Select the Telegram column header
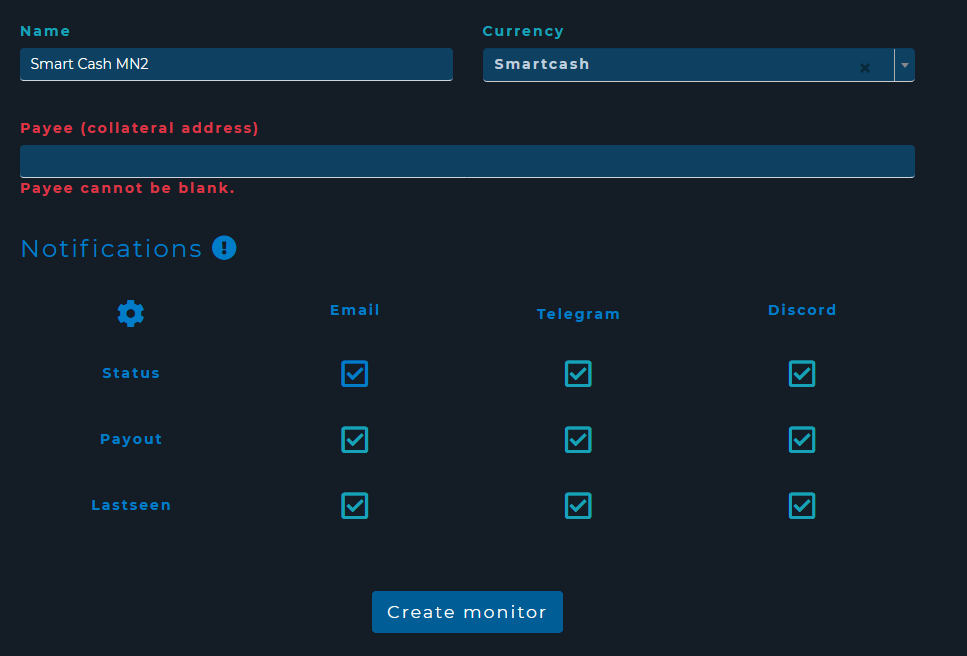This screenshot has height=656, width=967. coord(578,313)
